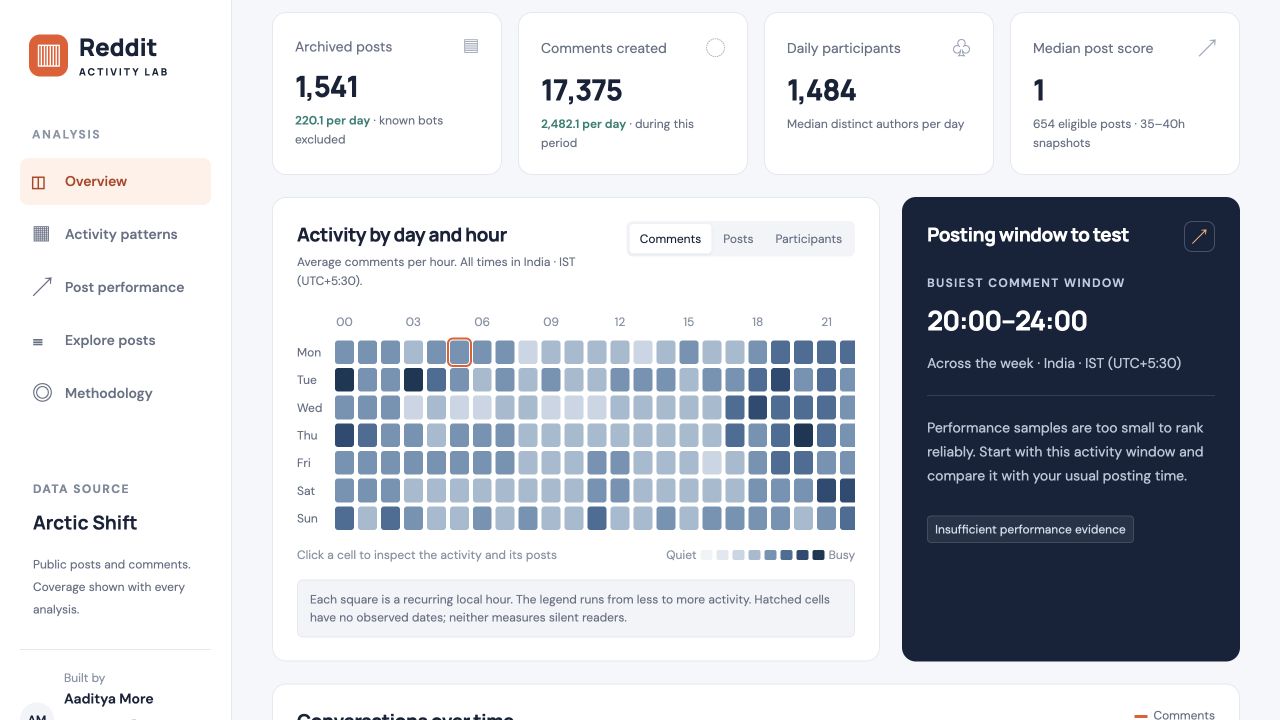Screen dimensions: 1280x720
Task: Switch heatmap to the Comments tab
Action: pyautogui.click(x=670, y=239)
